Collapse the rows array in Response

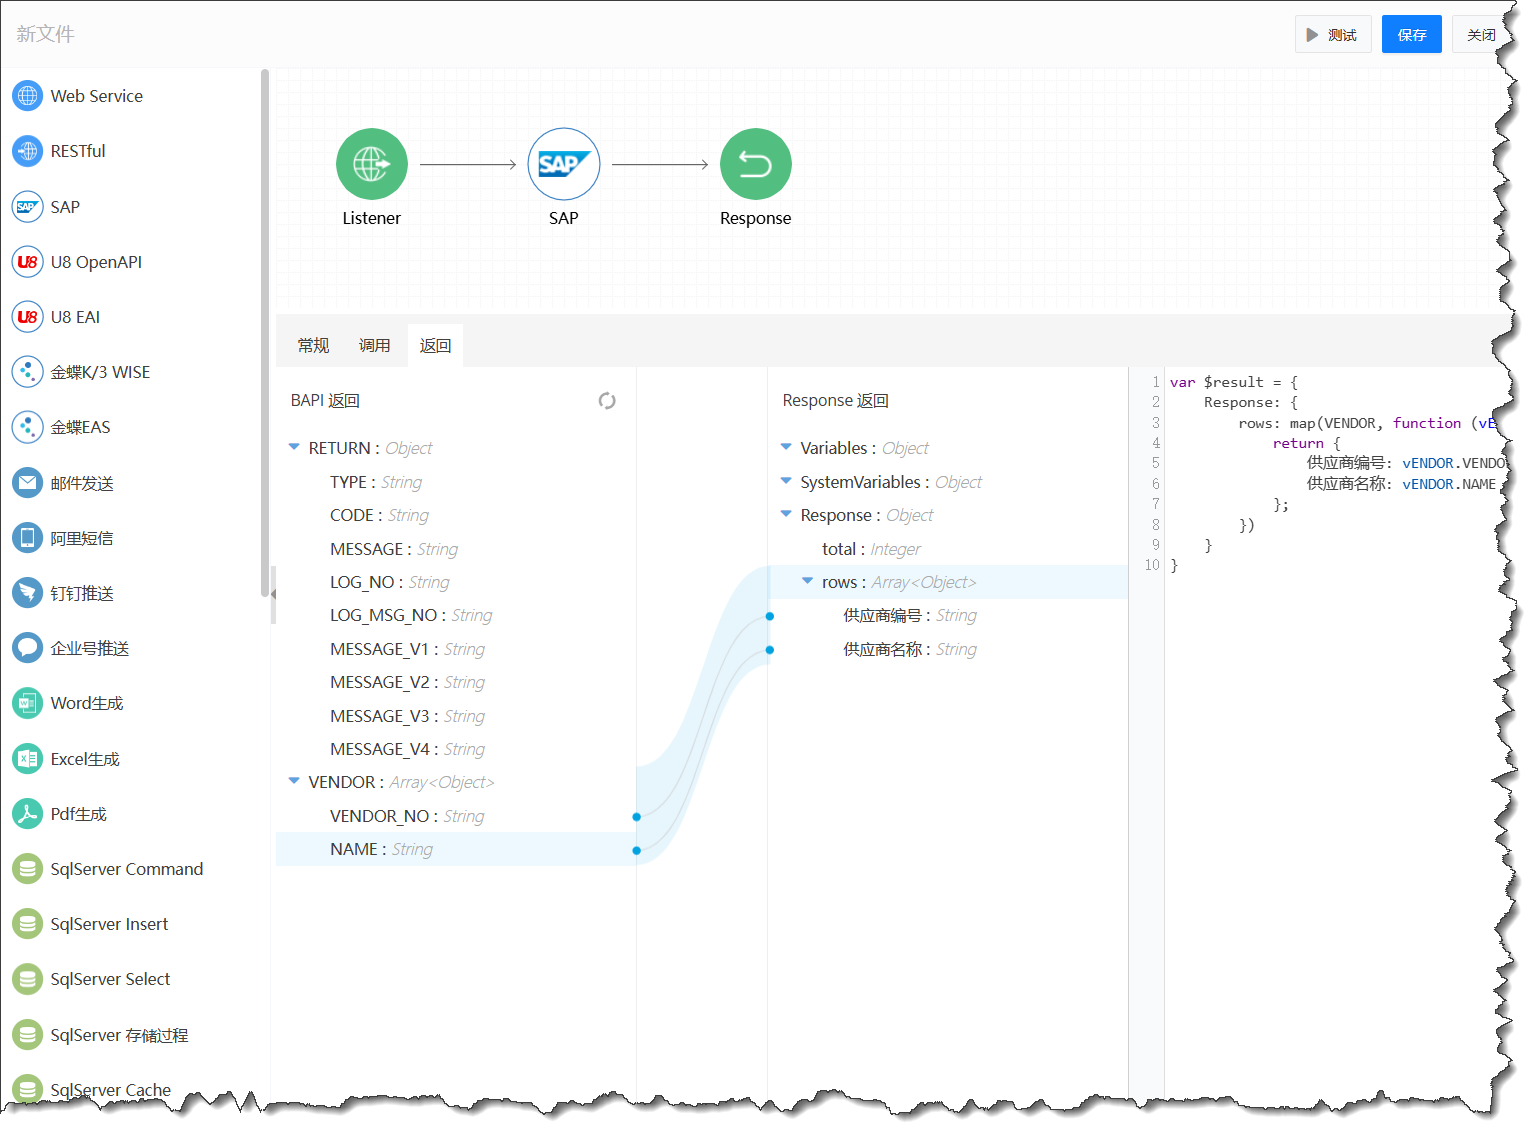[808, 582]
